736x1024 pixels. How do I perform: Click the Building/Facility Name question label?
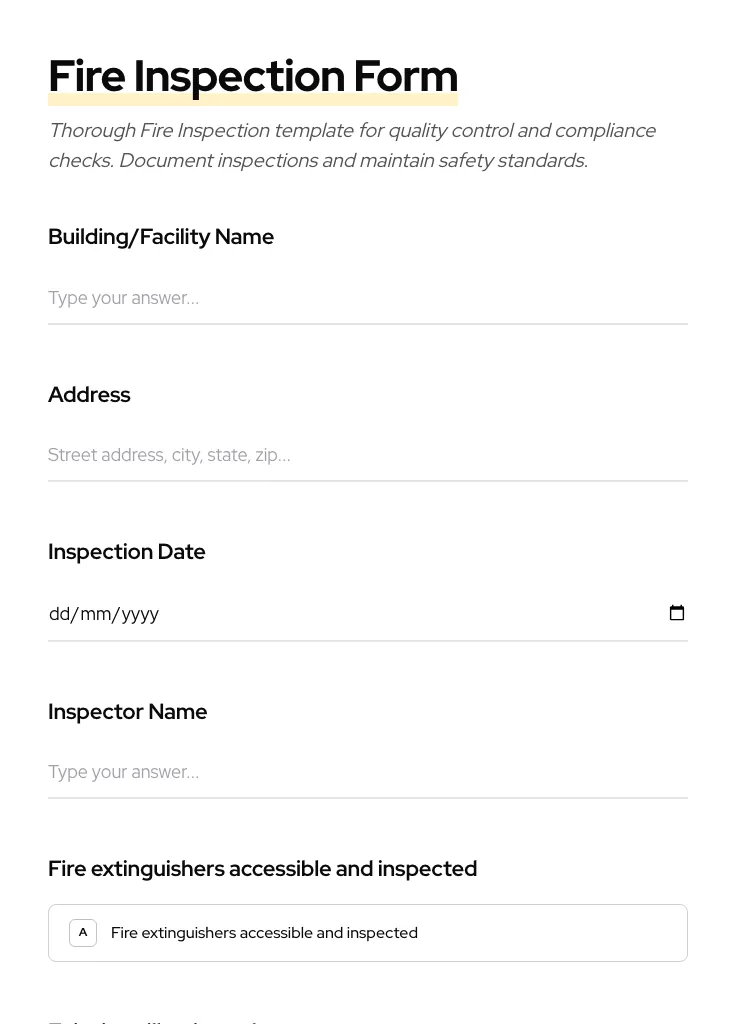[x=161, y=236]
